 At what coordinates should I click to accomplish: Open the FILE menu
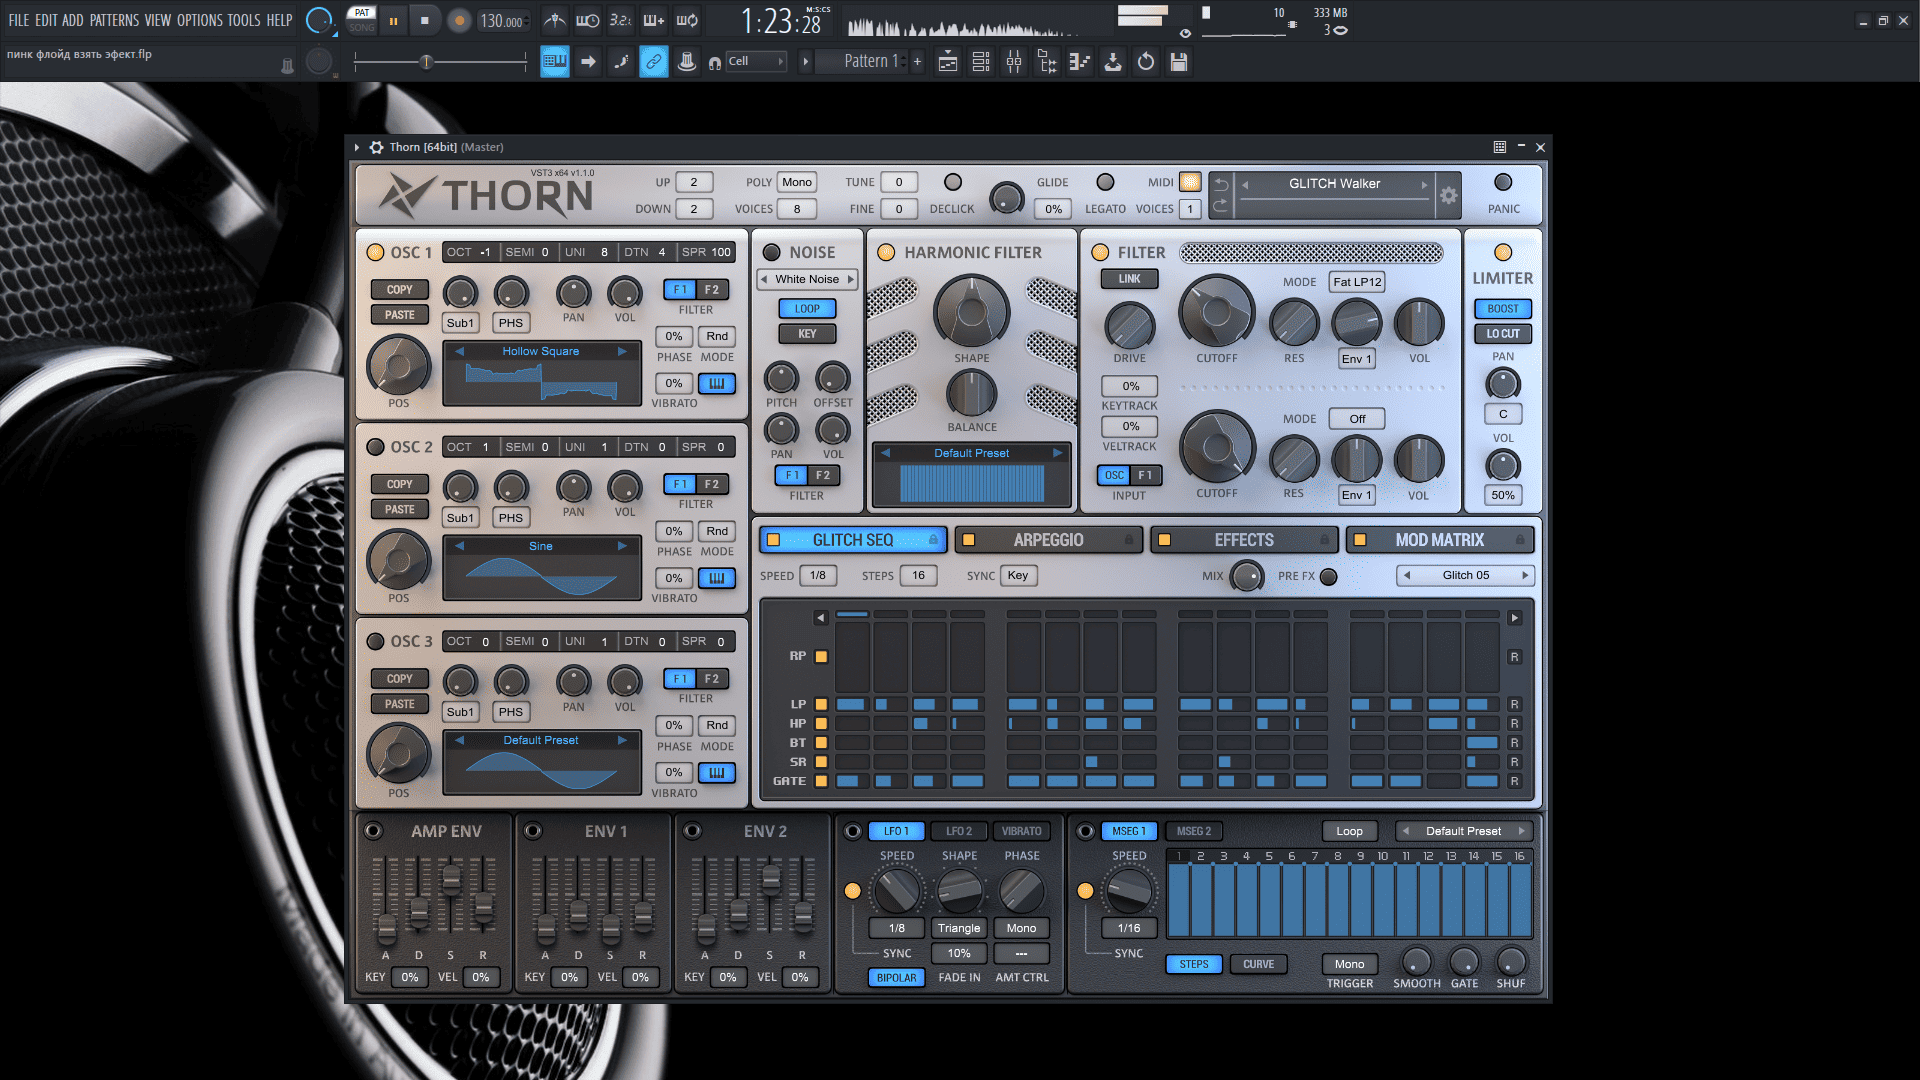point(19,20)
